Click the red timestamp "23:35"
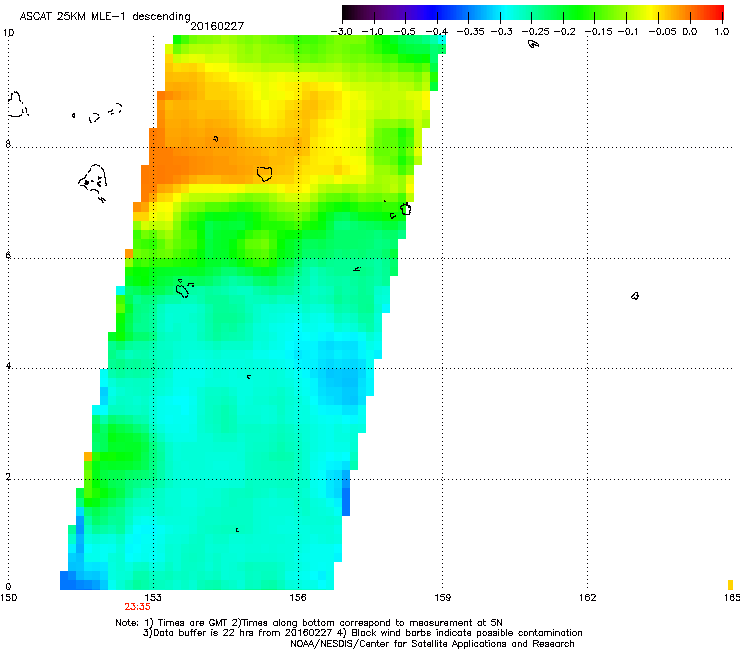 [x=137, y=607]
